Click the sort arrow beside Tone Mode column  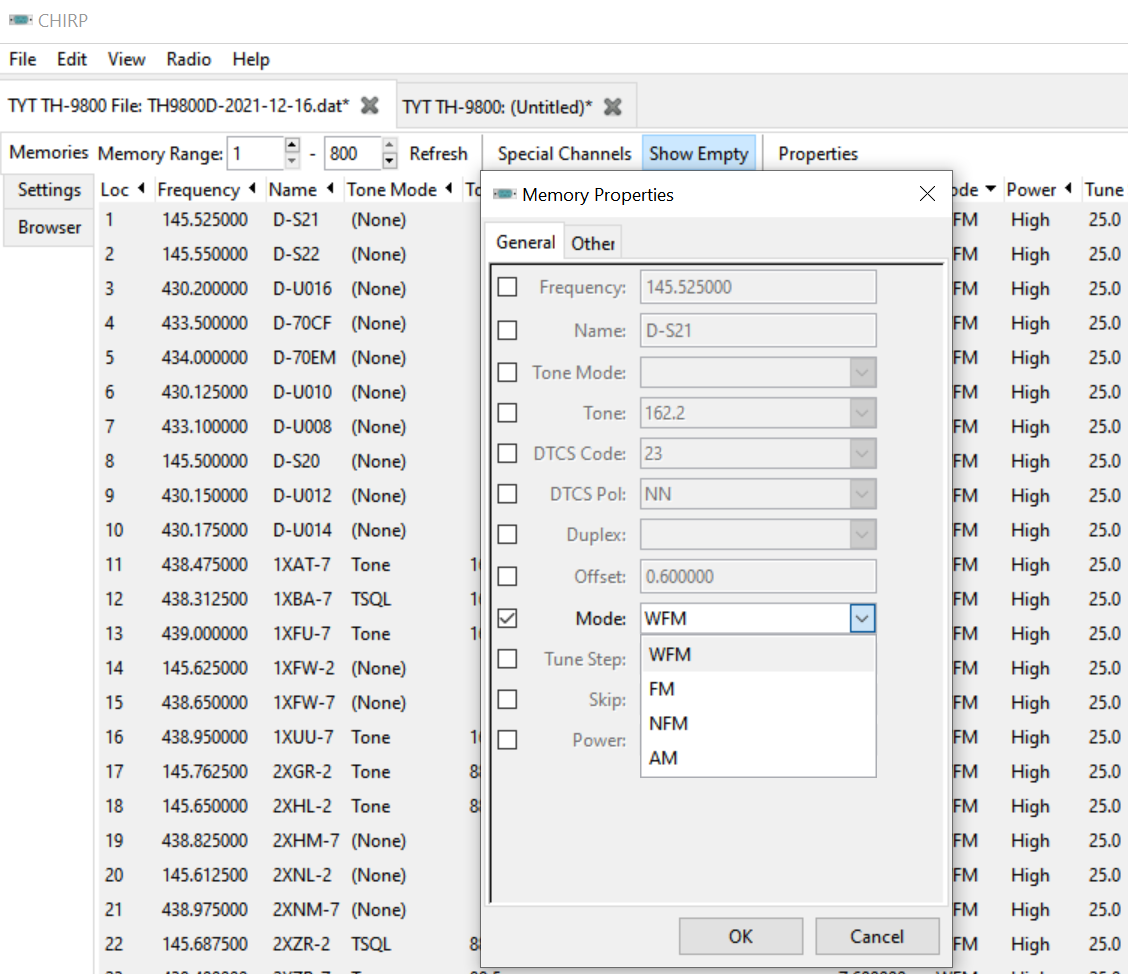coord(448,188)
